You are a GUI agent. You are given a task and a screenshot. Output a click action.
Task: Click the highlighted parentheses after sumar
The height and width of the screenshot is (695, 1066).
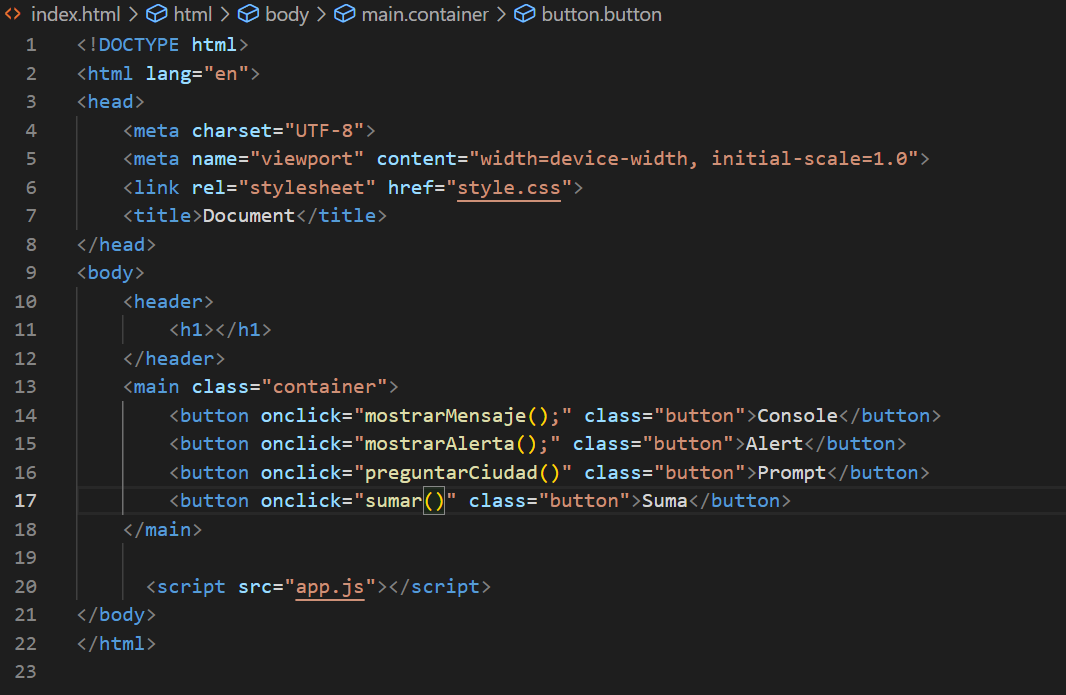(x=434, y=501)
